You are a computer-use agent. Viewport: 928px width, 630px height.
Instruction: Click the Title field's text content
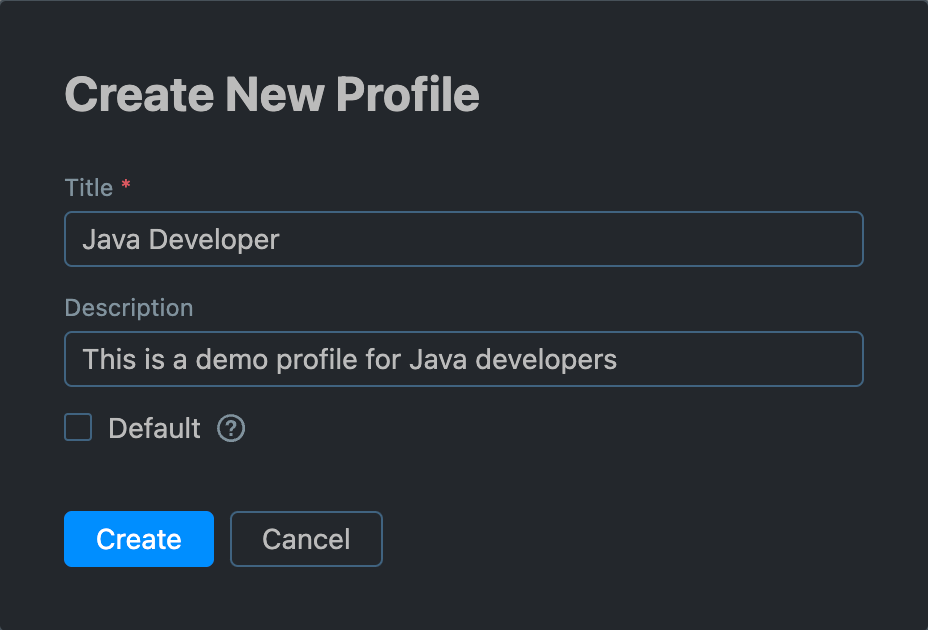(178, 239)
